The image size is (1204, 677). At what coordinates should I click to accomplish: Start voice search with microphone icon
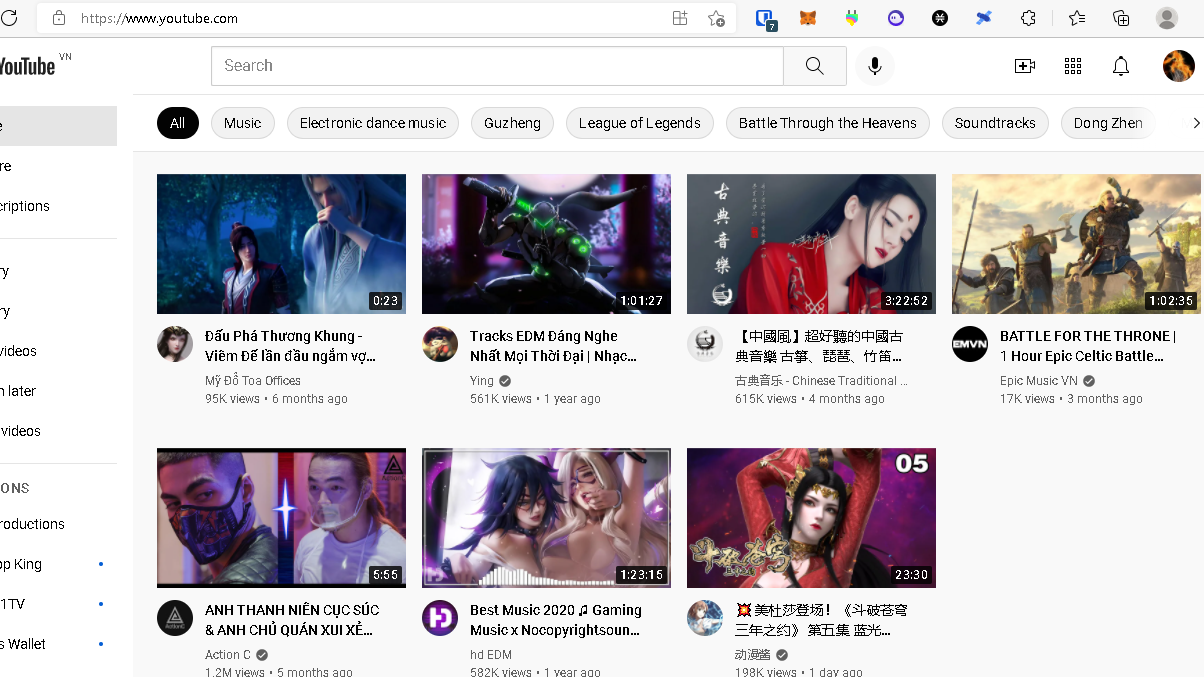[x=875, y=66]
